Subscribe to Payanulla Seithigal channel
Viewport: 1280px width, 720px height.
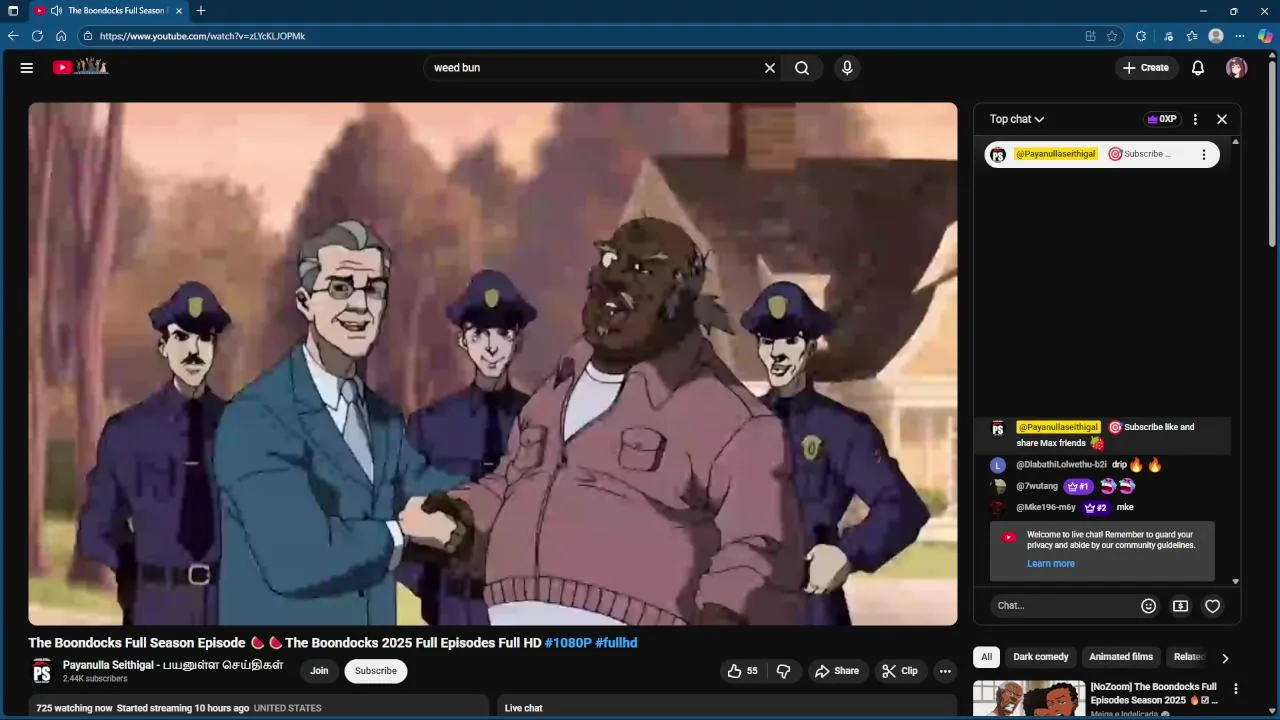point(376,671)
